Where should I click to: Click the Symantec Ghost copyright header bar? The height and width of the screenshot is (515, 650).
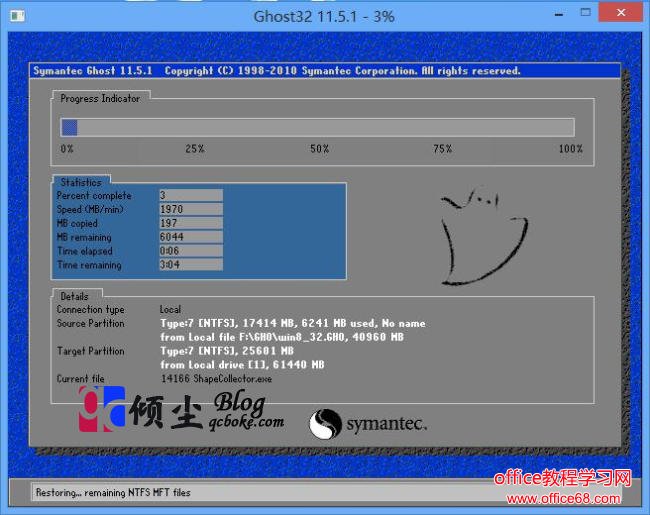(325, 71)
